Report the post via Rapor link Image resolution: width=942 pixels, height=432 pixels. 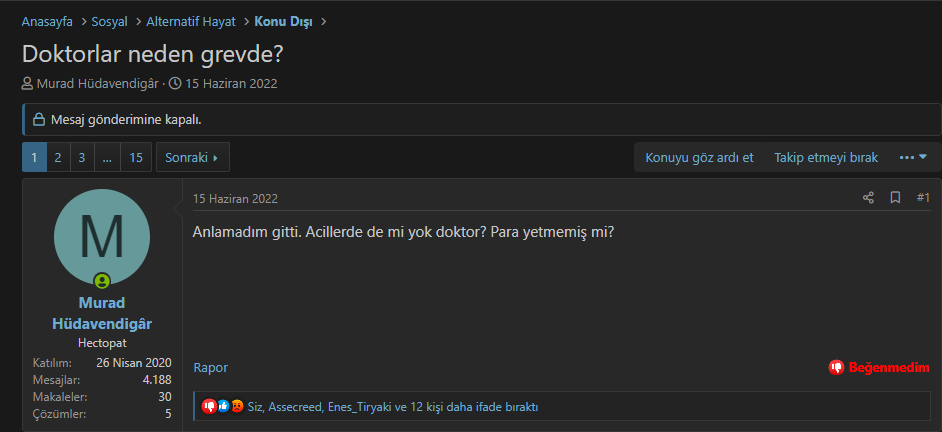[x=210, y=368]
